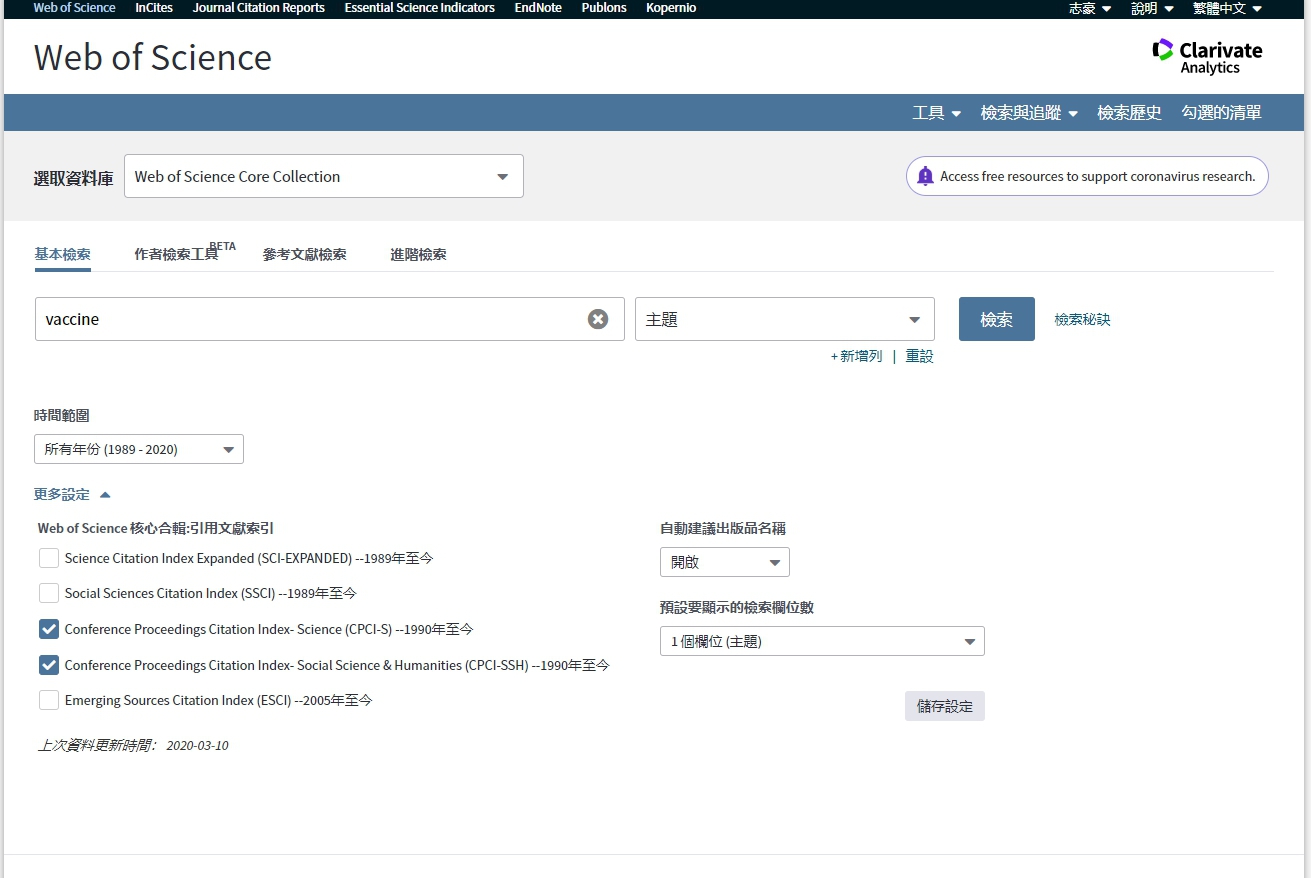Click the Clarivate Analytics logo
The height and width of the screenshot is (878, 1311).
(1207, 57)
